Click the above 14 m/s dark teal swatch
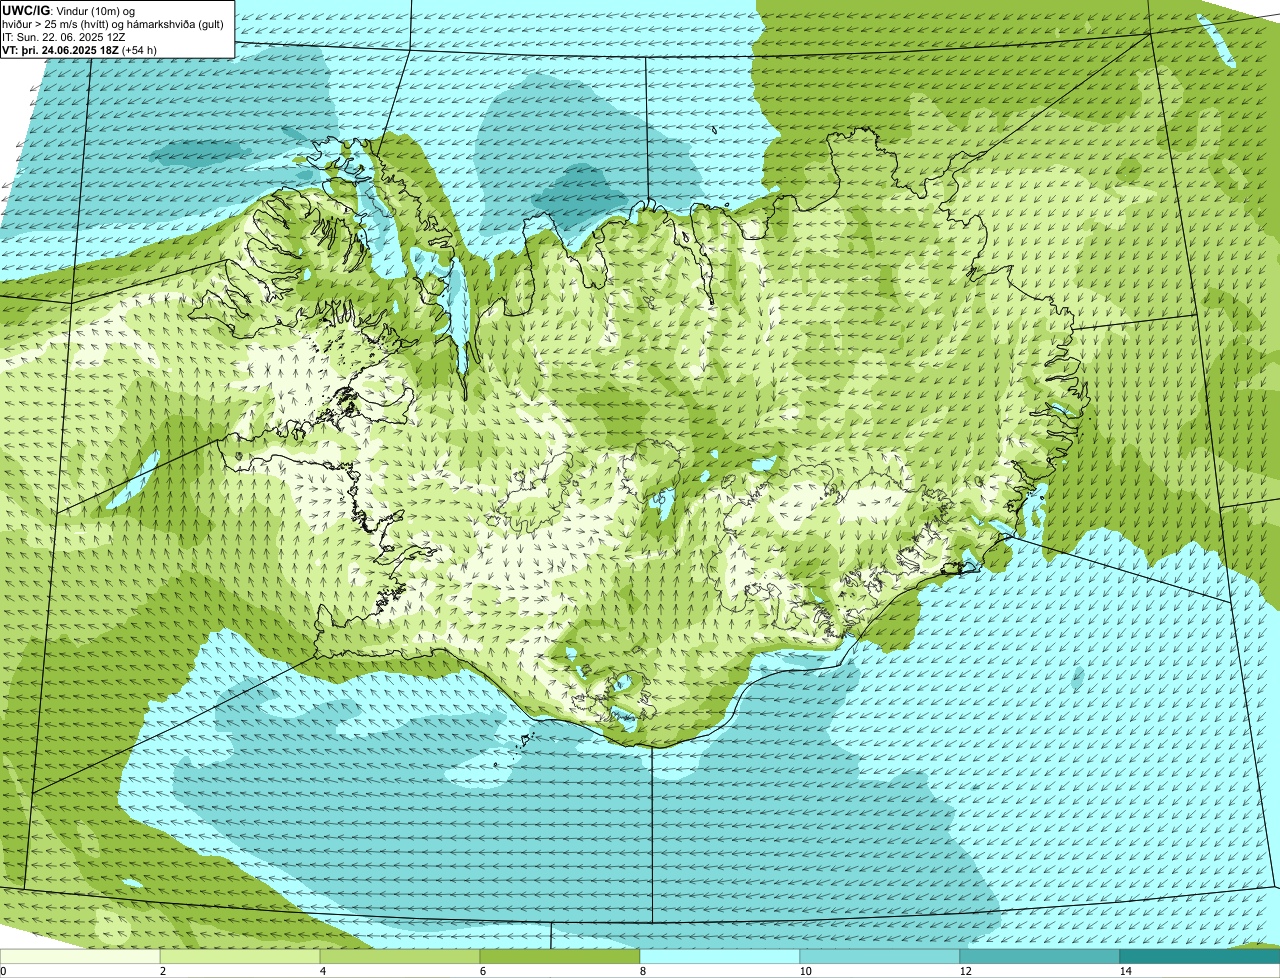Viewport: 1280px width, 978px height. coord(1200,956)
